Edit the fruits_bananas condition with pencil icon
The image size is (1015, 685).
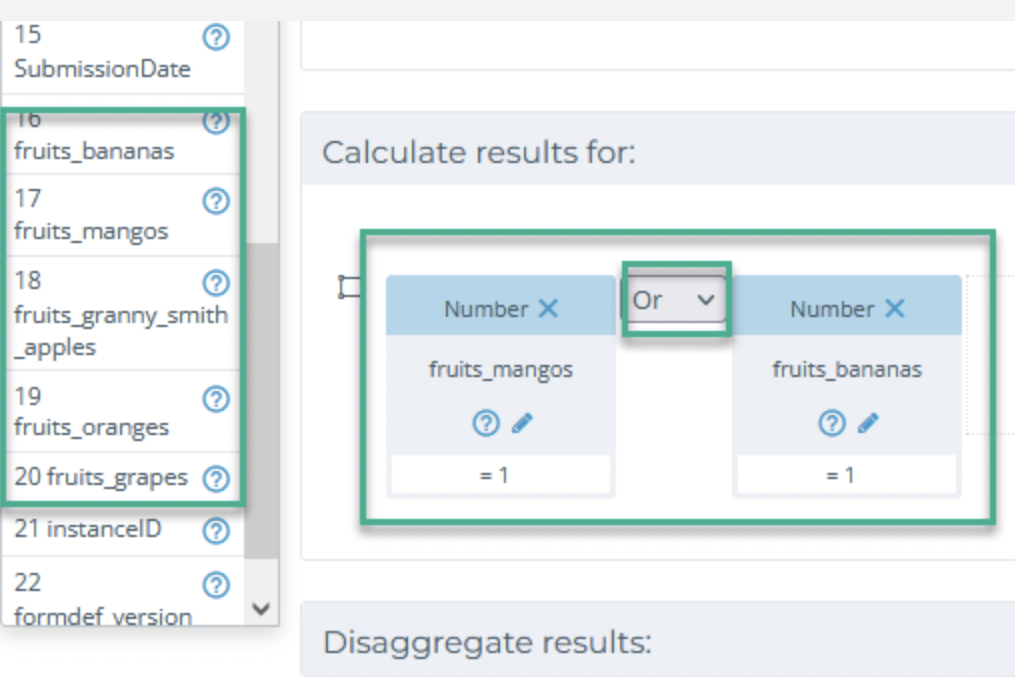point(868,423)
